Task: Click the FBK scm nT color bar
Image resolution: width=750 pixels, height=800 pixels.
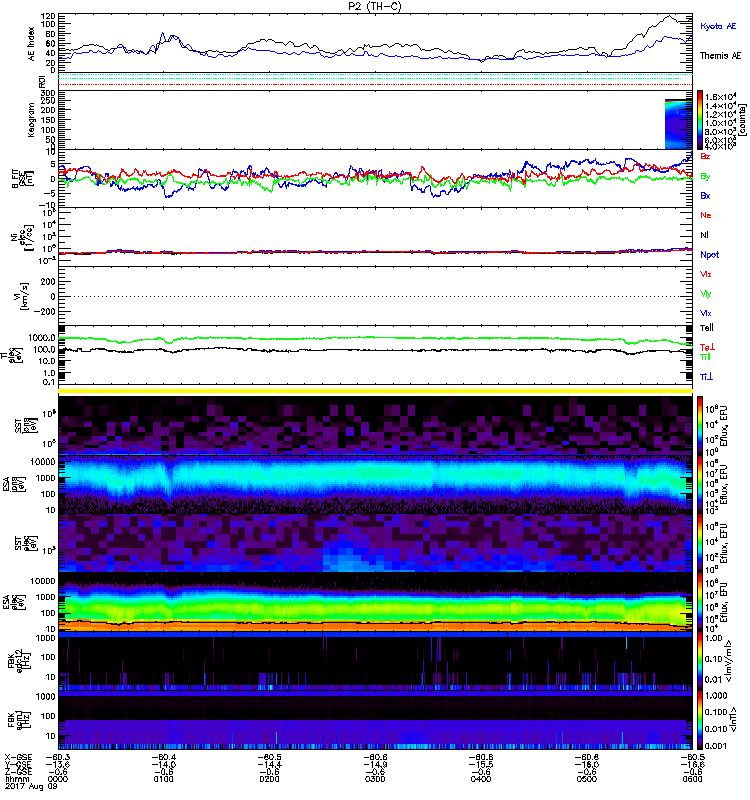Action: coord(701,720)
